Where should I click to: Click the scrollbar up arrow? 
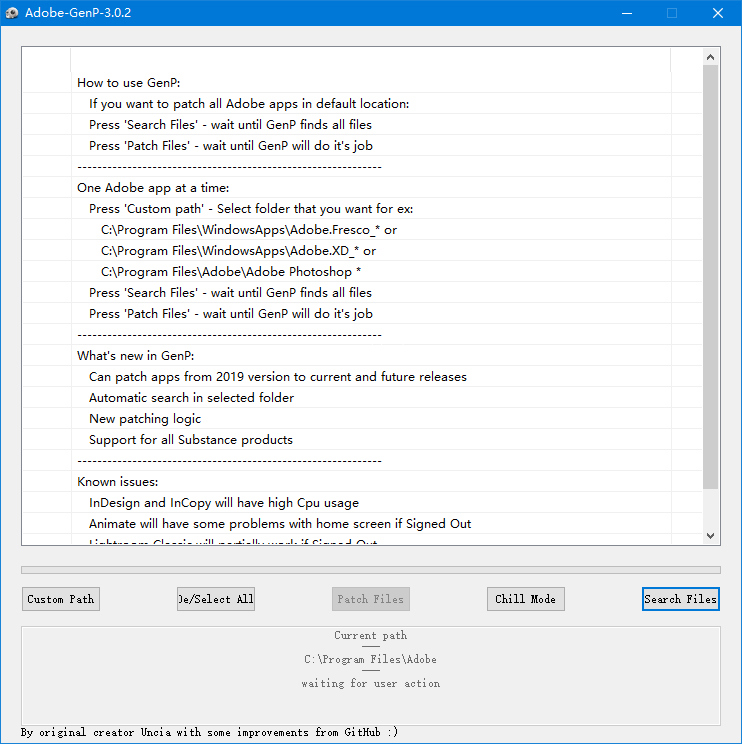(x=710, y=57)
